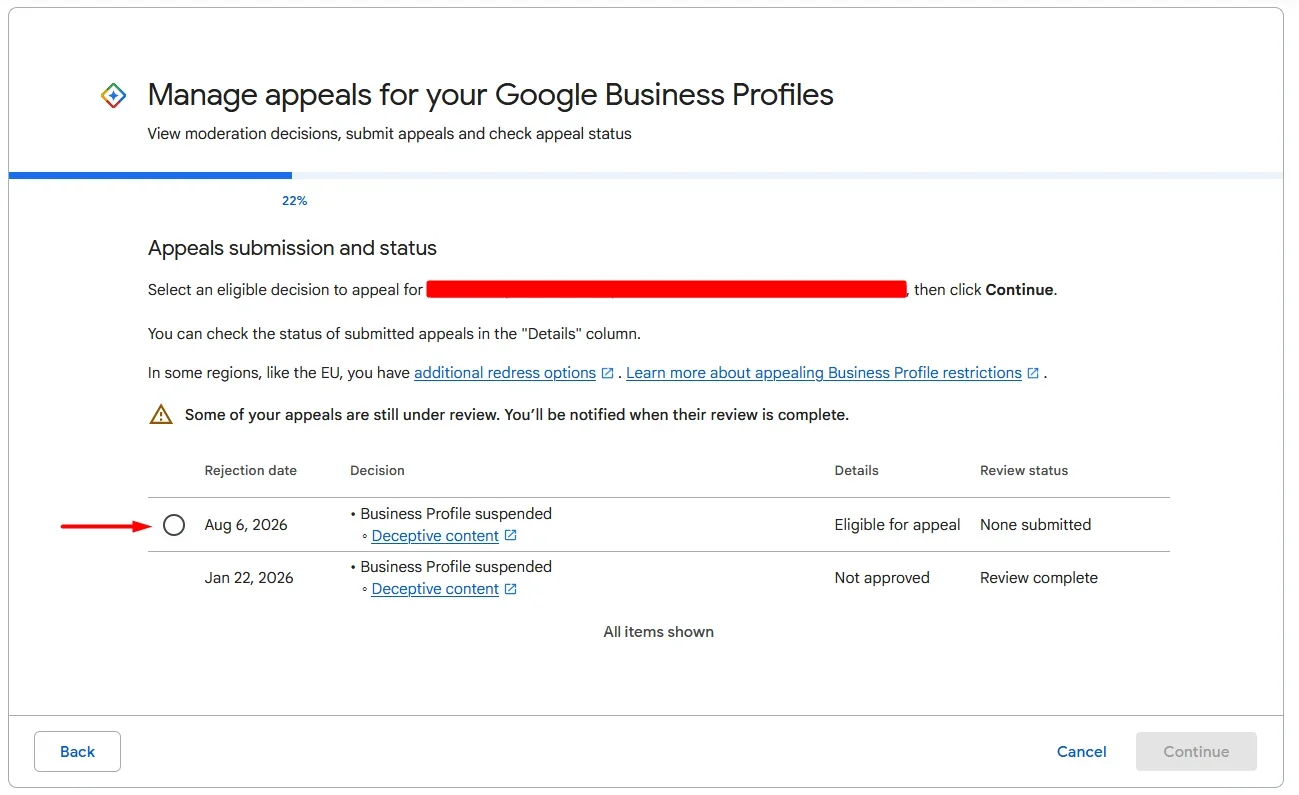Viewport: 1299px width, 795px height.
Task: Click the yellow warning triangle icon
Action: (x=161, y=414)
